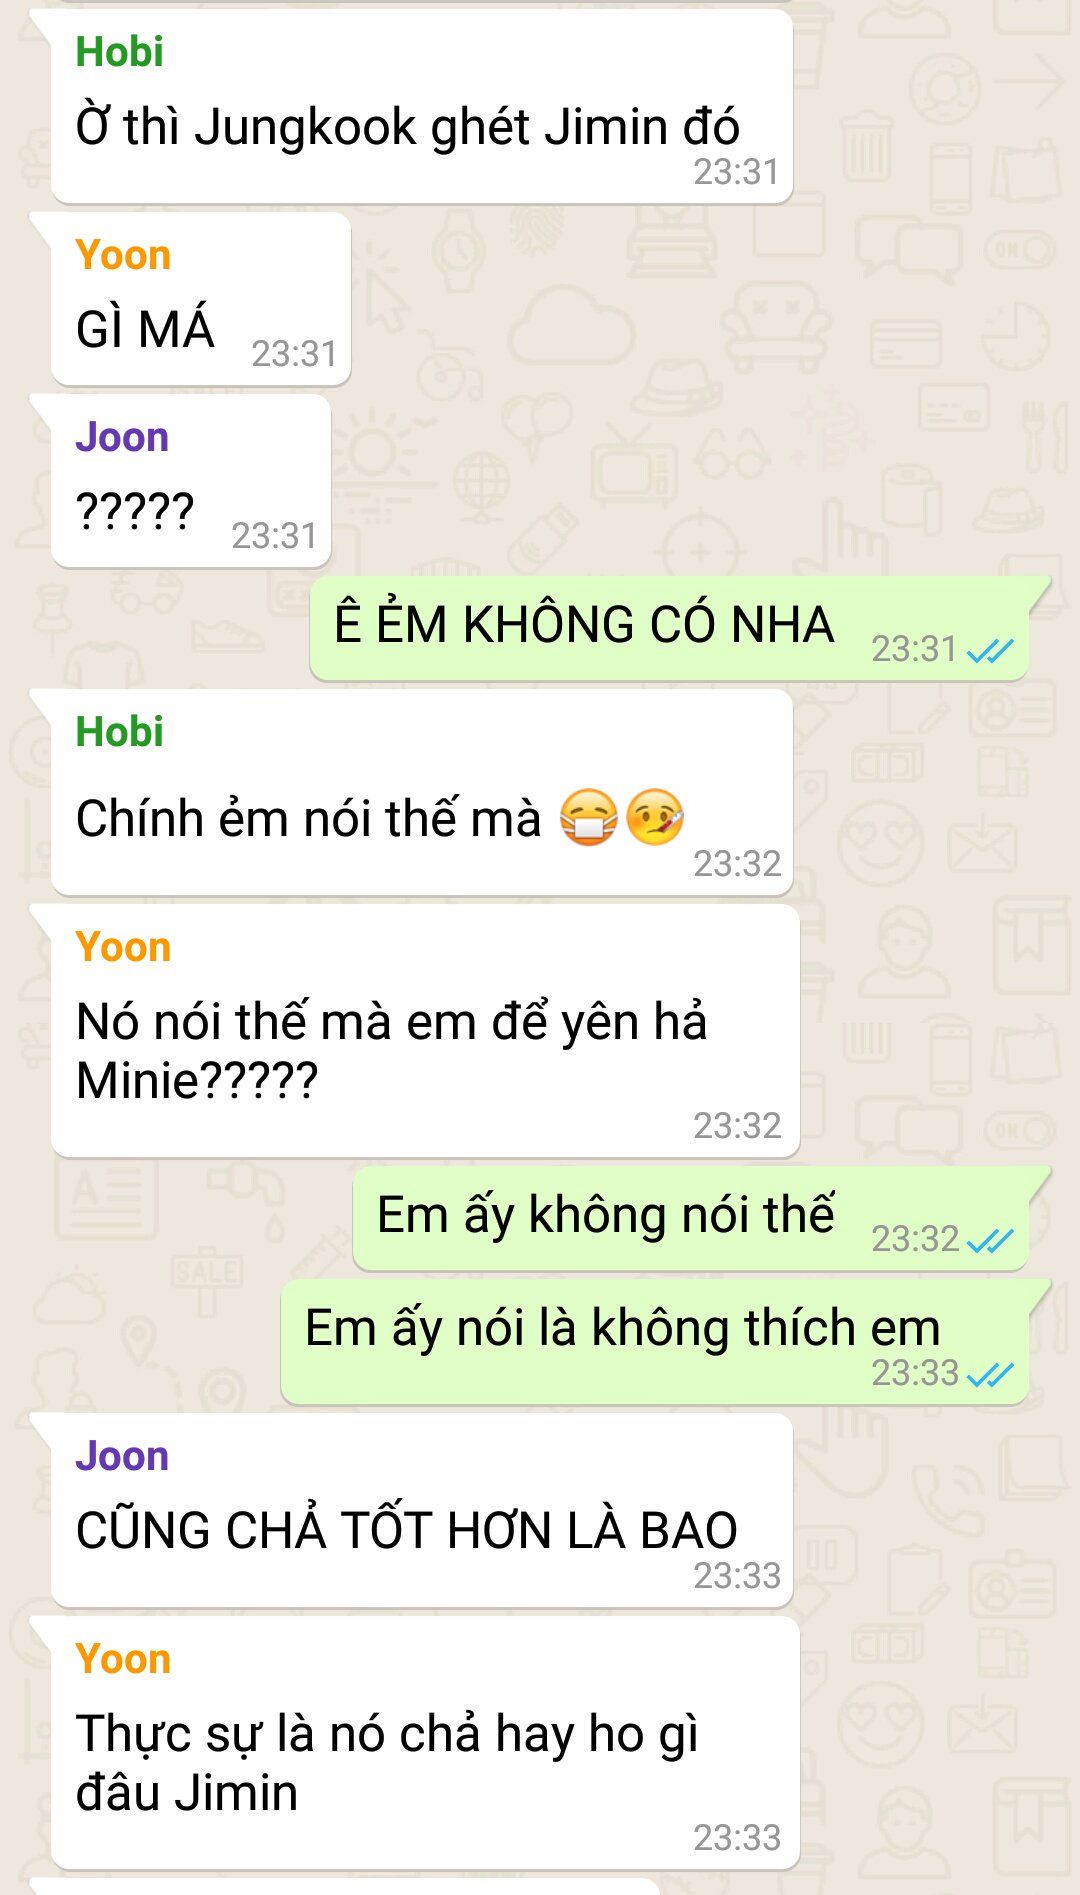Viewport: 1080px width, 1895px height.
Task: Select Joon's '?????' message bubble
Action: click(x=191, y=481)
